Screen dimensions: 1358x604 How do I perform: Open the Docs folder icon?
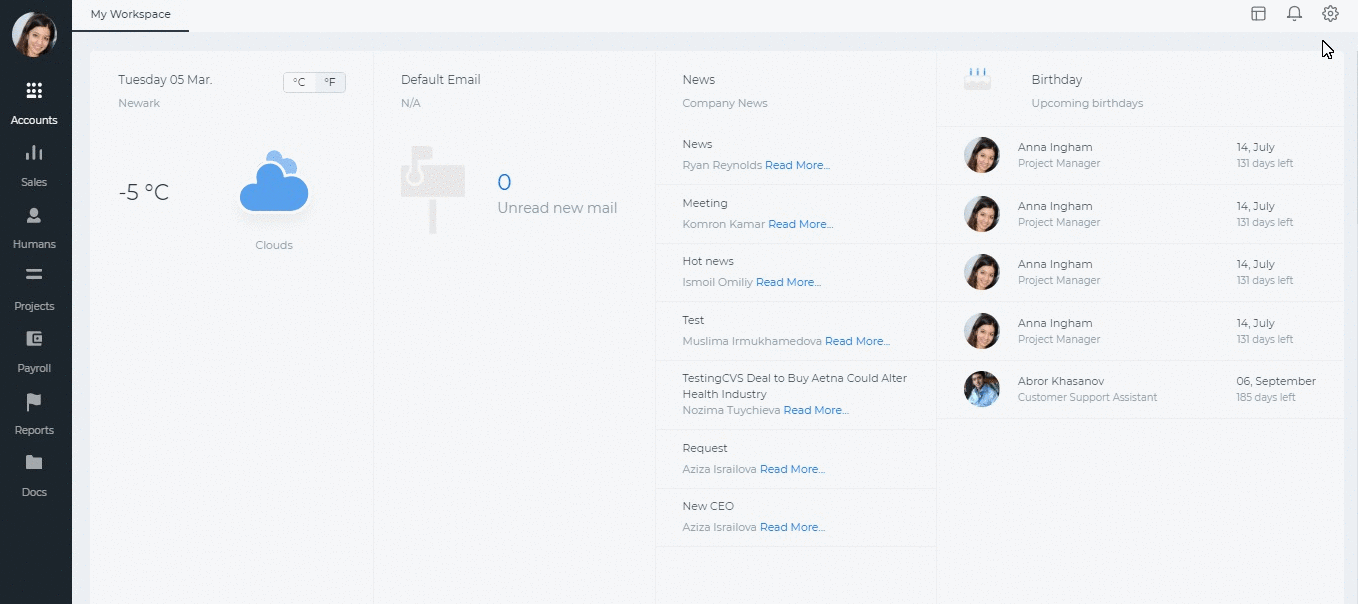34,462
